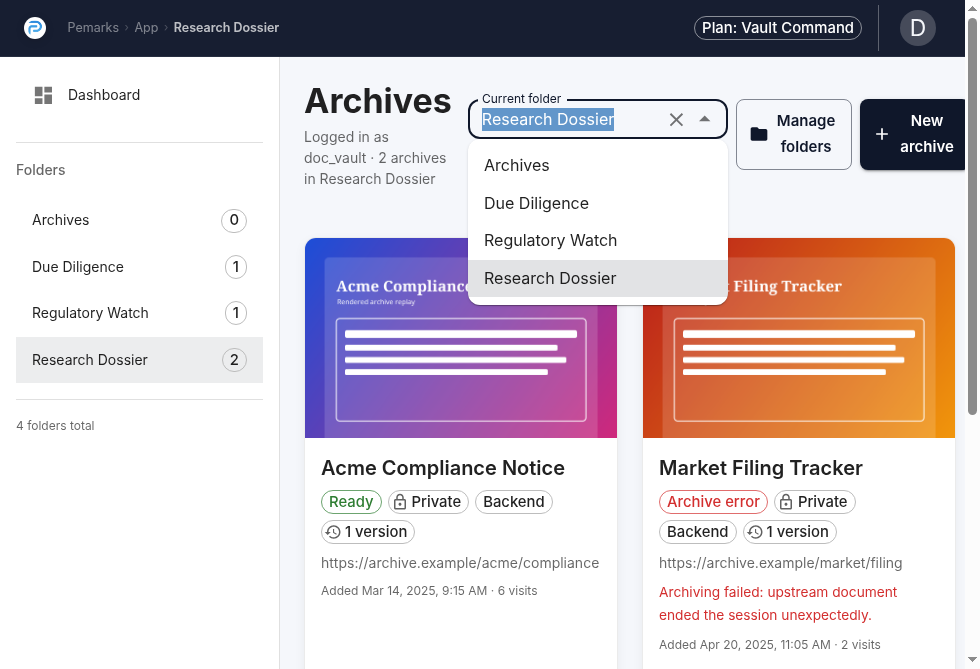Click history icon on Market Filing version chip
Screen dimensions: 980x669
point(755,532)
